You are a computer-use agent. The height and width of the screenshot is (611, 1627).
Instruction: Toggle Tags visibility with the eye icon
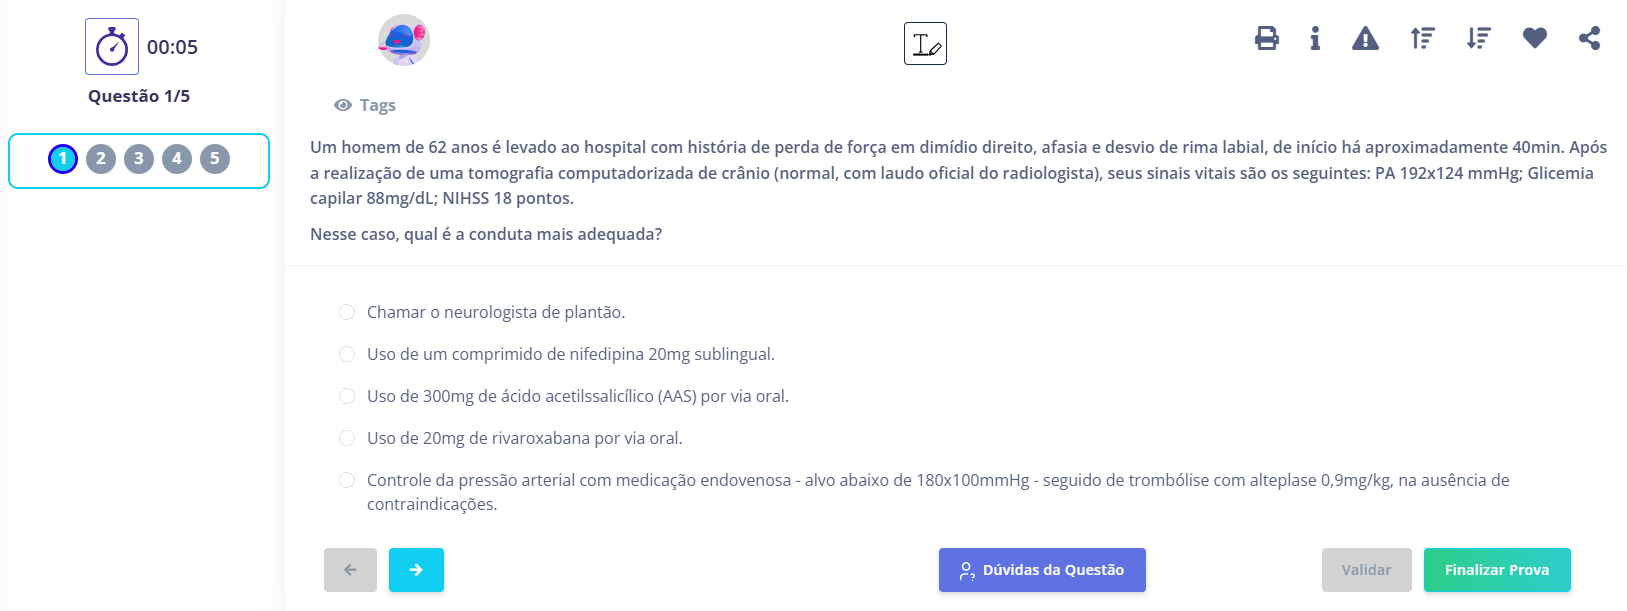click(x=343, y=104)
